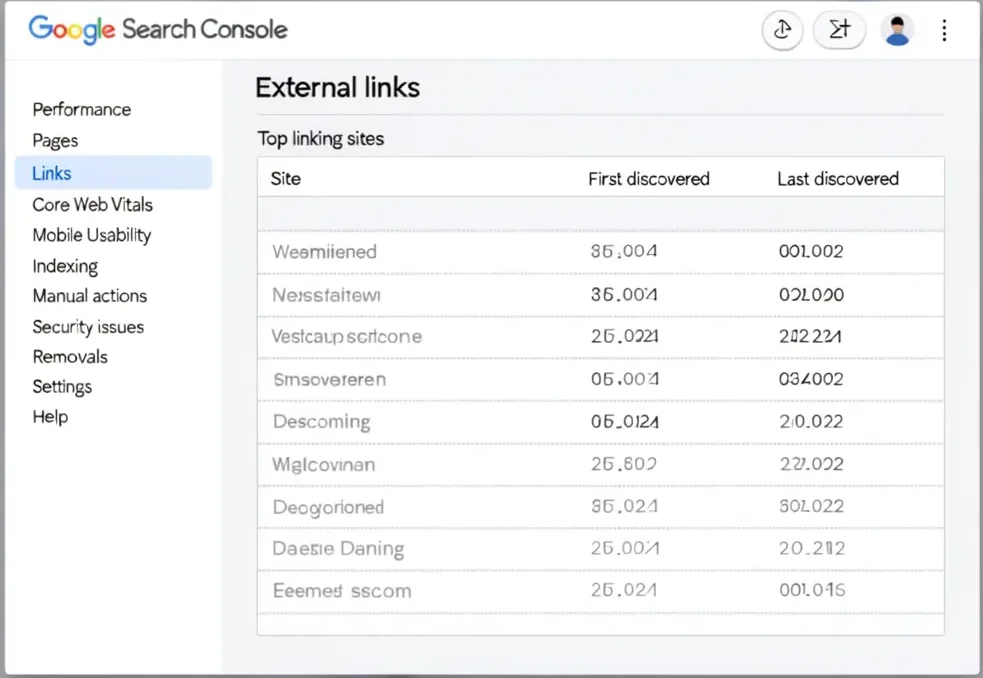Viewport: 983px width, 678px height.
Task: Click the Top linking sites title
Action: tap(320, 139)
